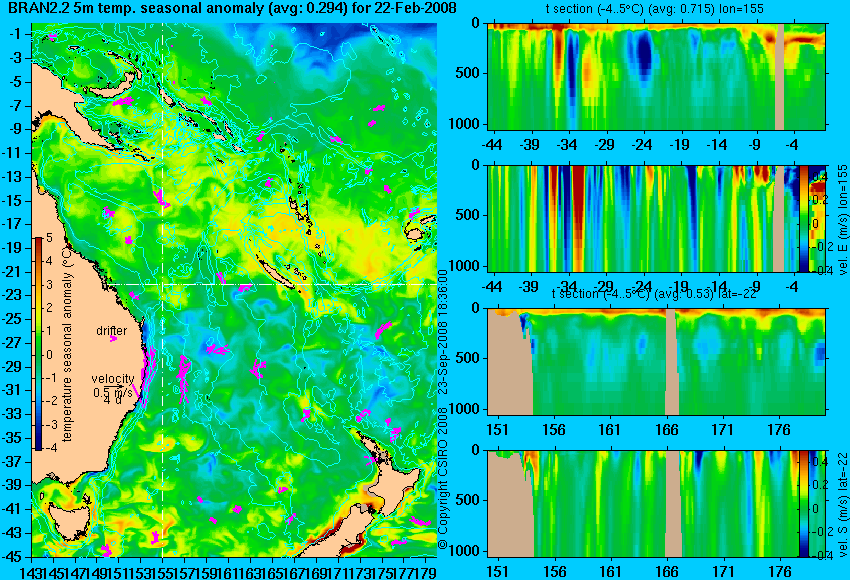Click the '0' value on the temperature colorbar
The image size is (850, 580).
49,355
